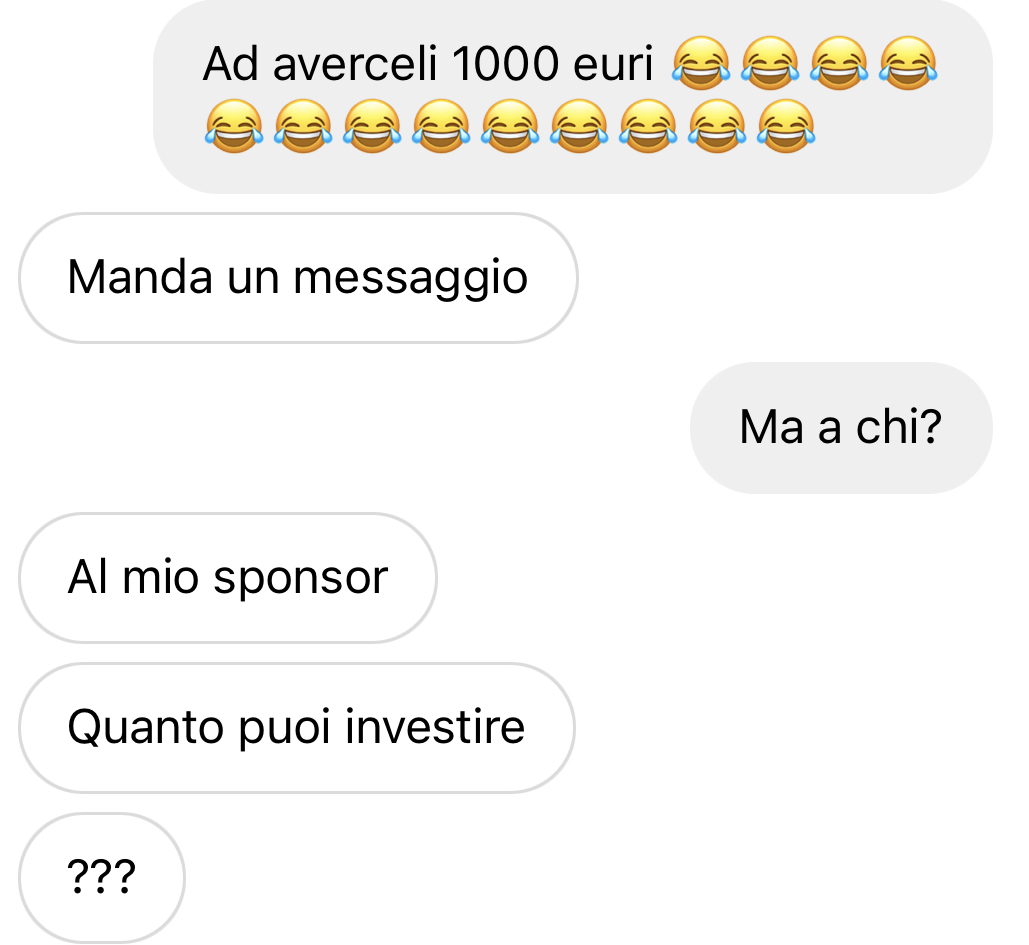
Task: Tap the 'Al mio sponsor' message bubble
Action: (x=228, y=578)
